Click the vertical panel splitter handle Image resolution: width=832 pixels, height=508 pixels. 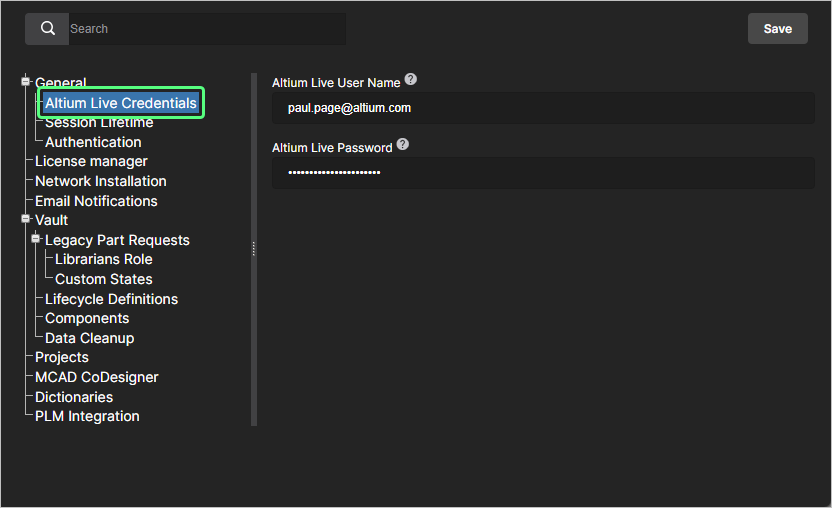pos(254,249)
